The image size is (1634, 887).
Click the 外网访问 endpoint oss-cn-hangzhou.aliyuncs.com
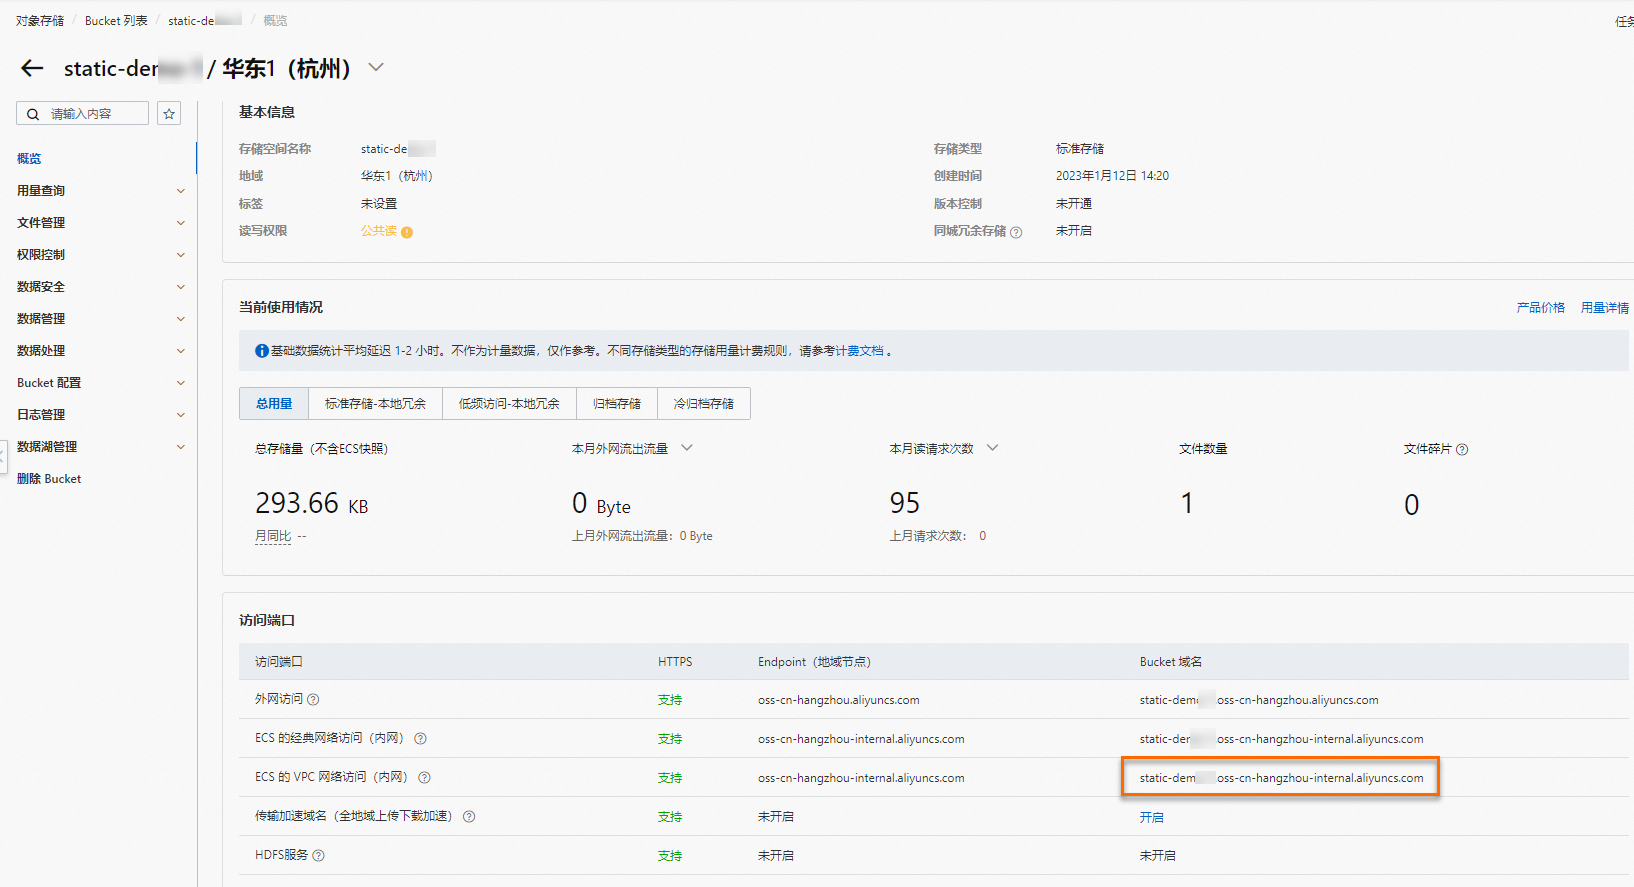(x=838, y=700)
